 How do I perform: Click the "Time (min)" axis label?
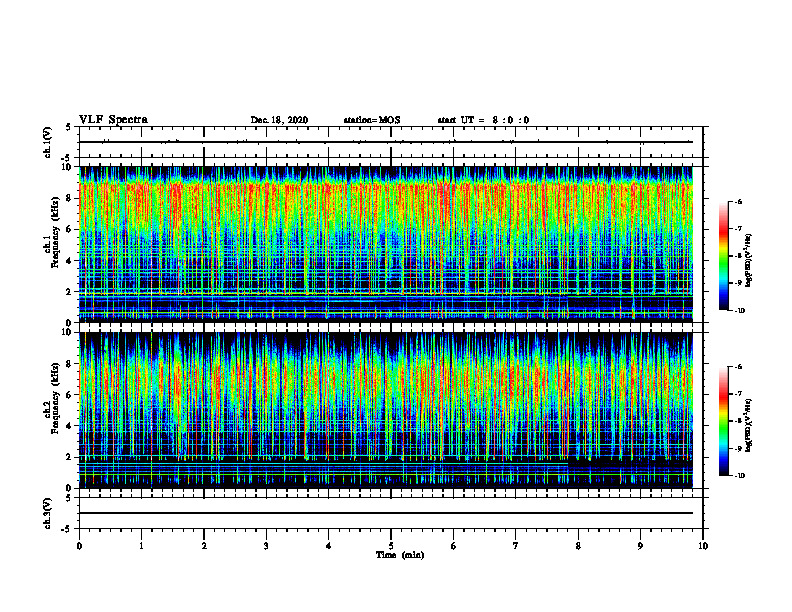(x=400, y=555)
